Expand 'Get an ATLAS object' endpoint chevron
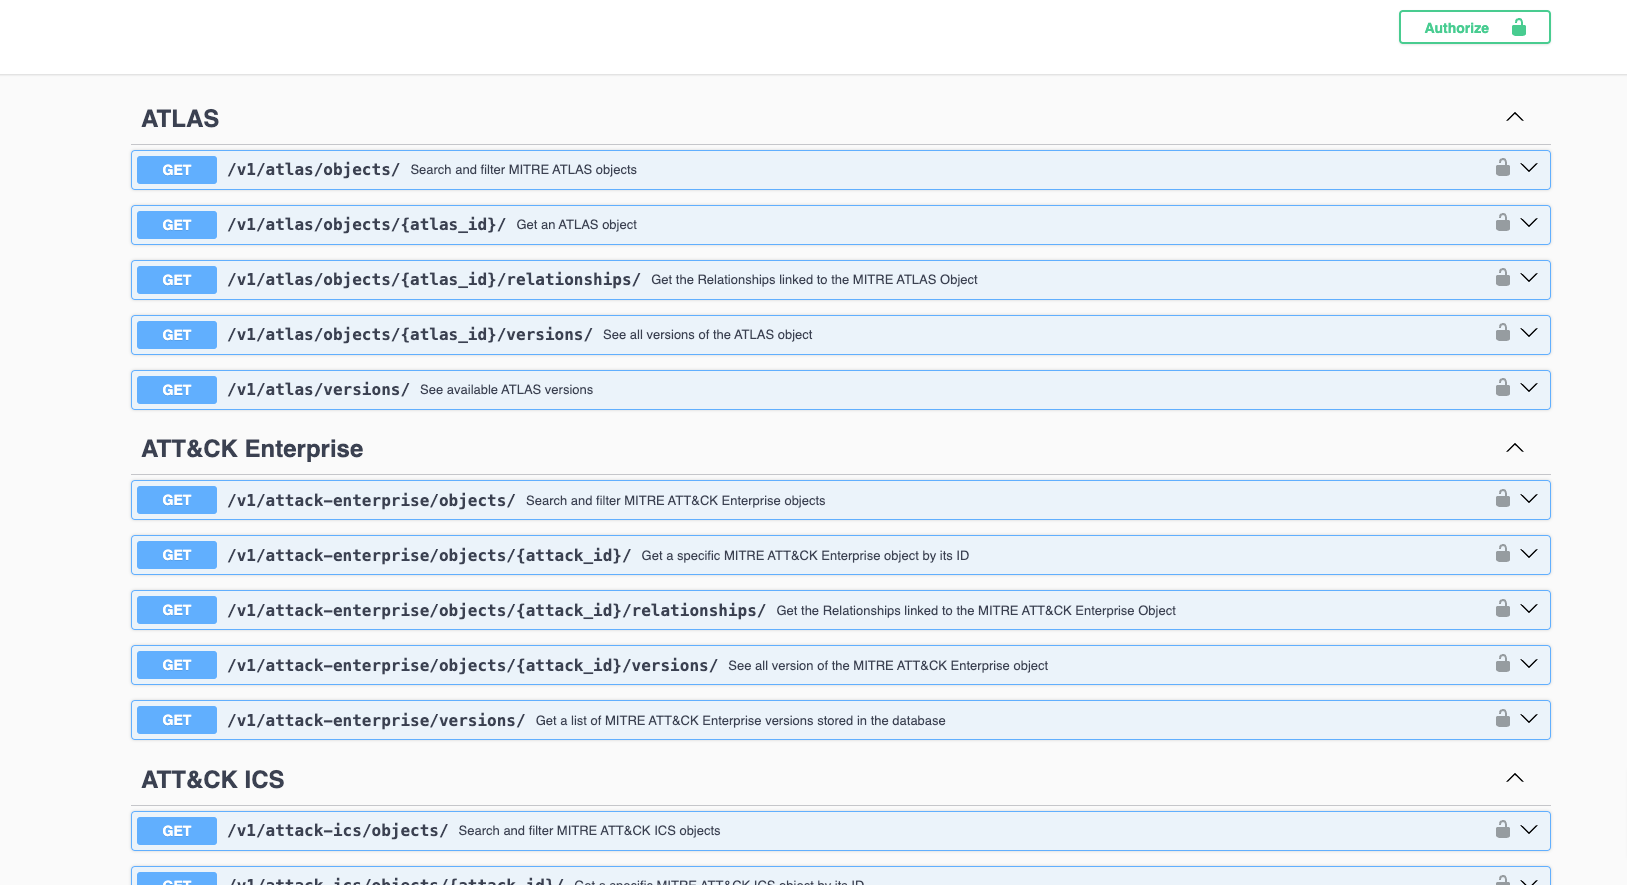The height and width of the screenshot is (885, 1627). (x=1529, y=223)
